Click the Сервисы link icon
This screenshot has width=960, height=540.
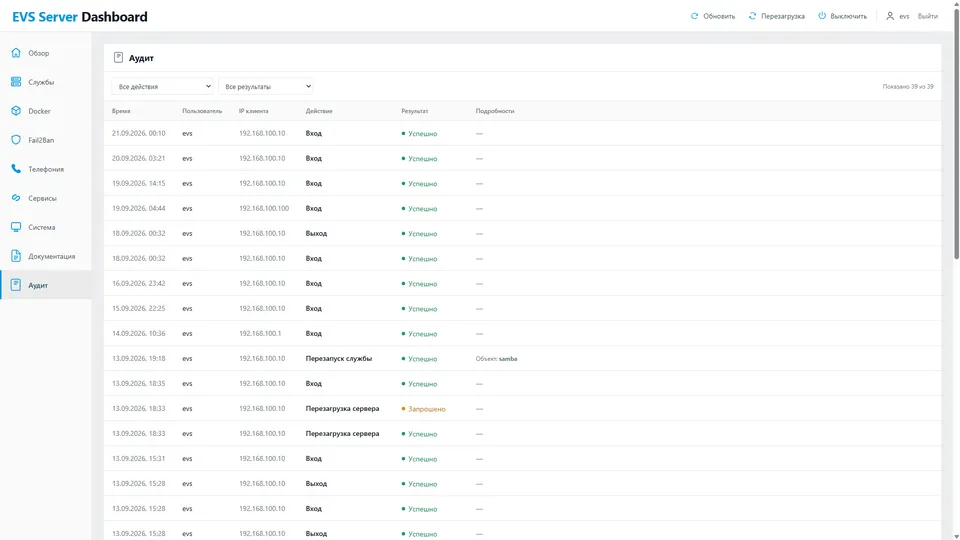click(16, 198)
